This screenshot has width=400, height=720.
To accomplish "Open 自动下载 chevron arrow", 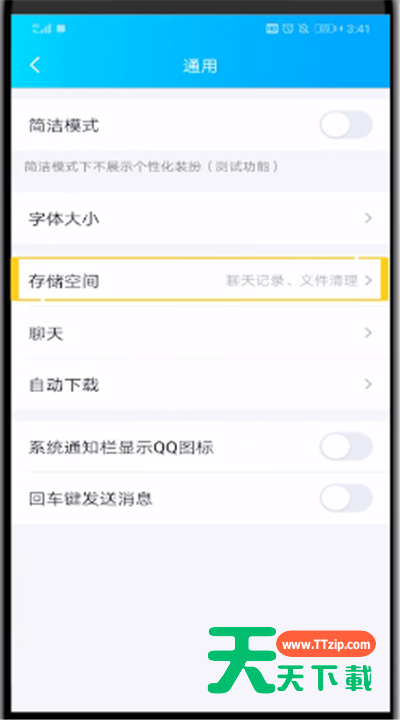I will pos(368,384).
